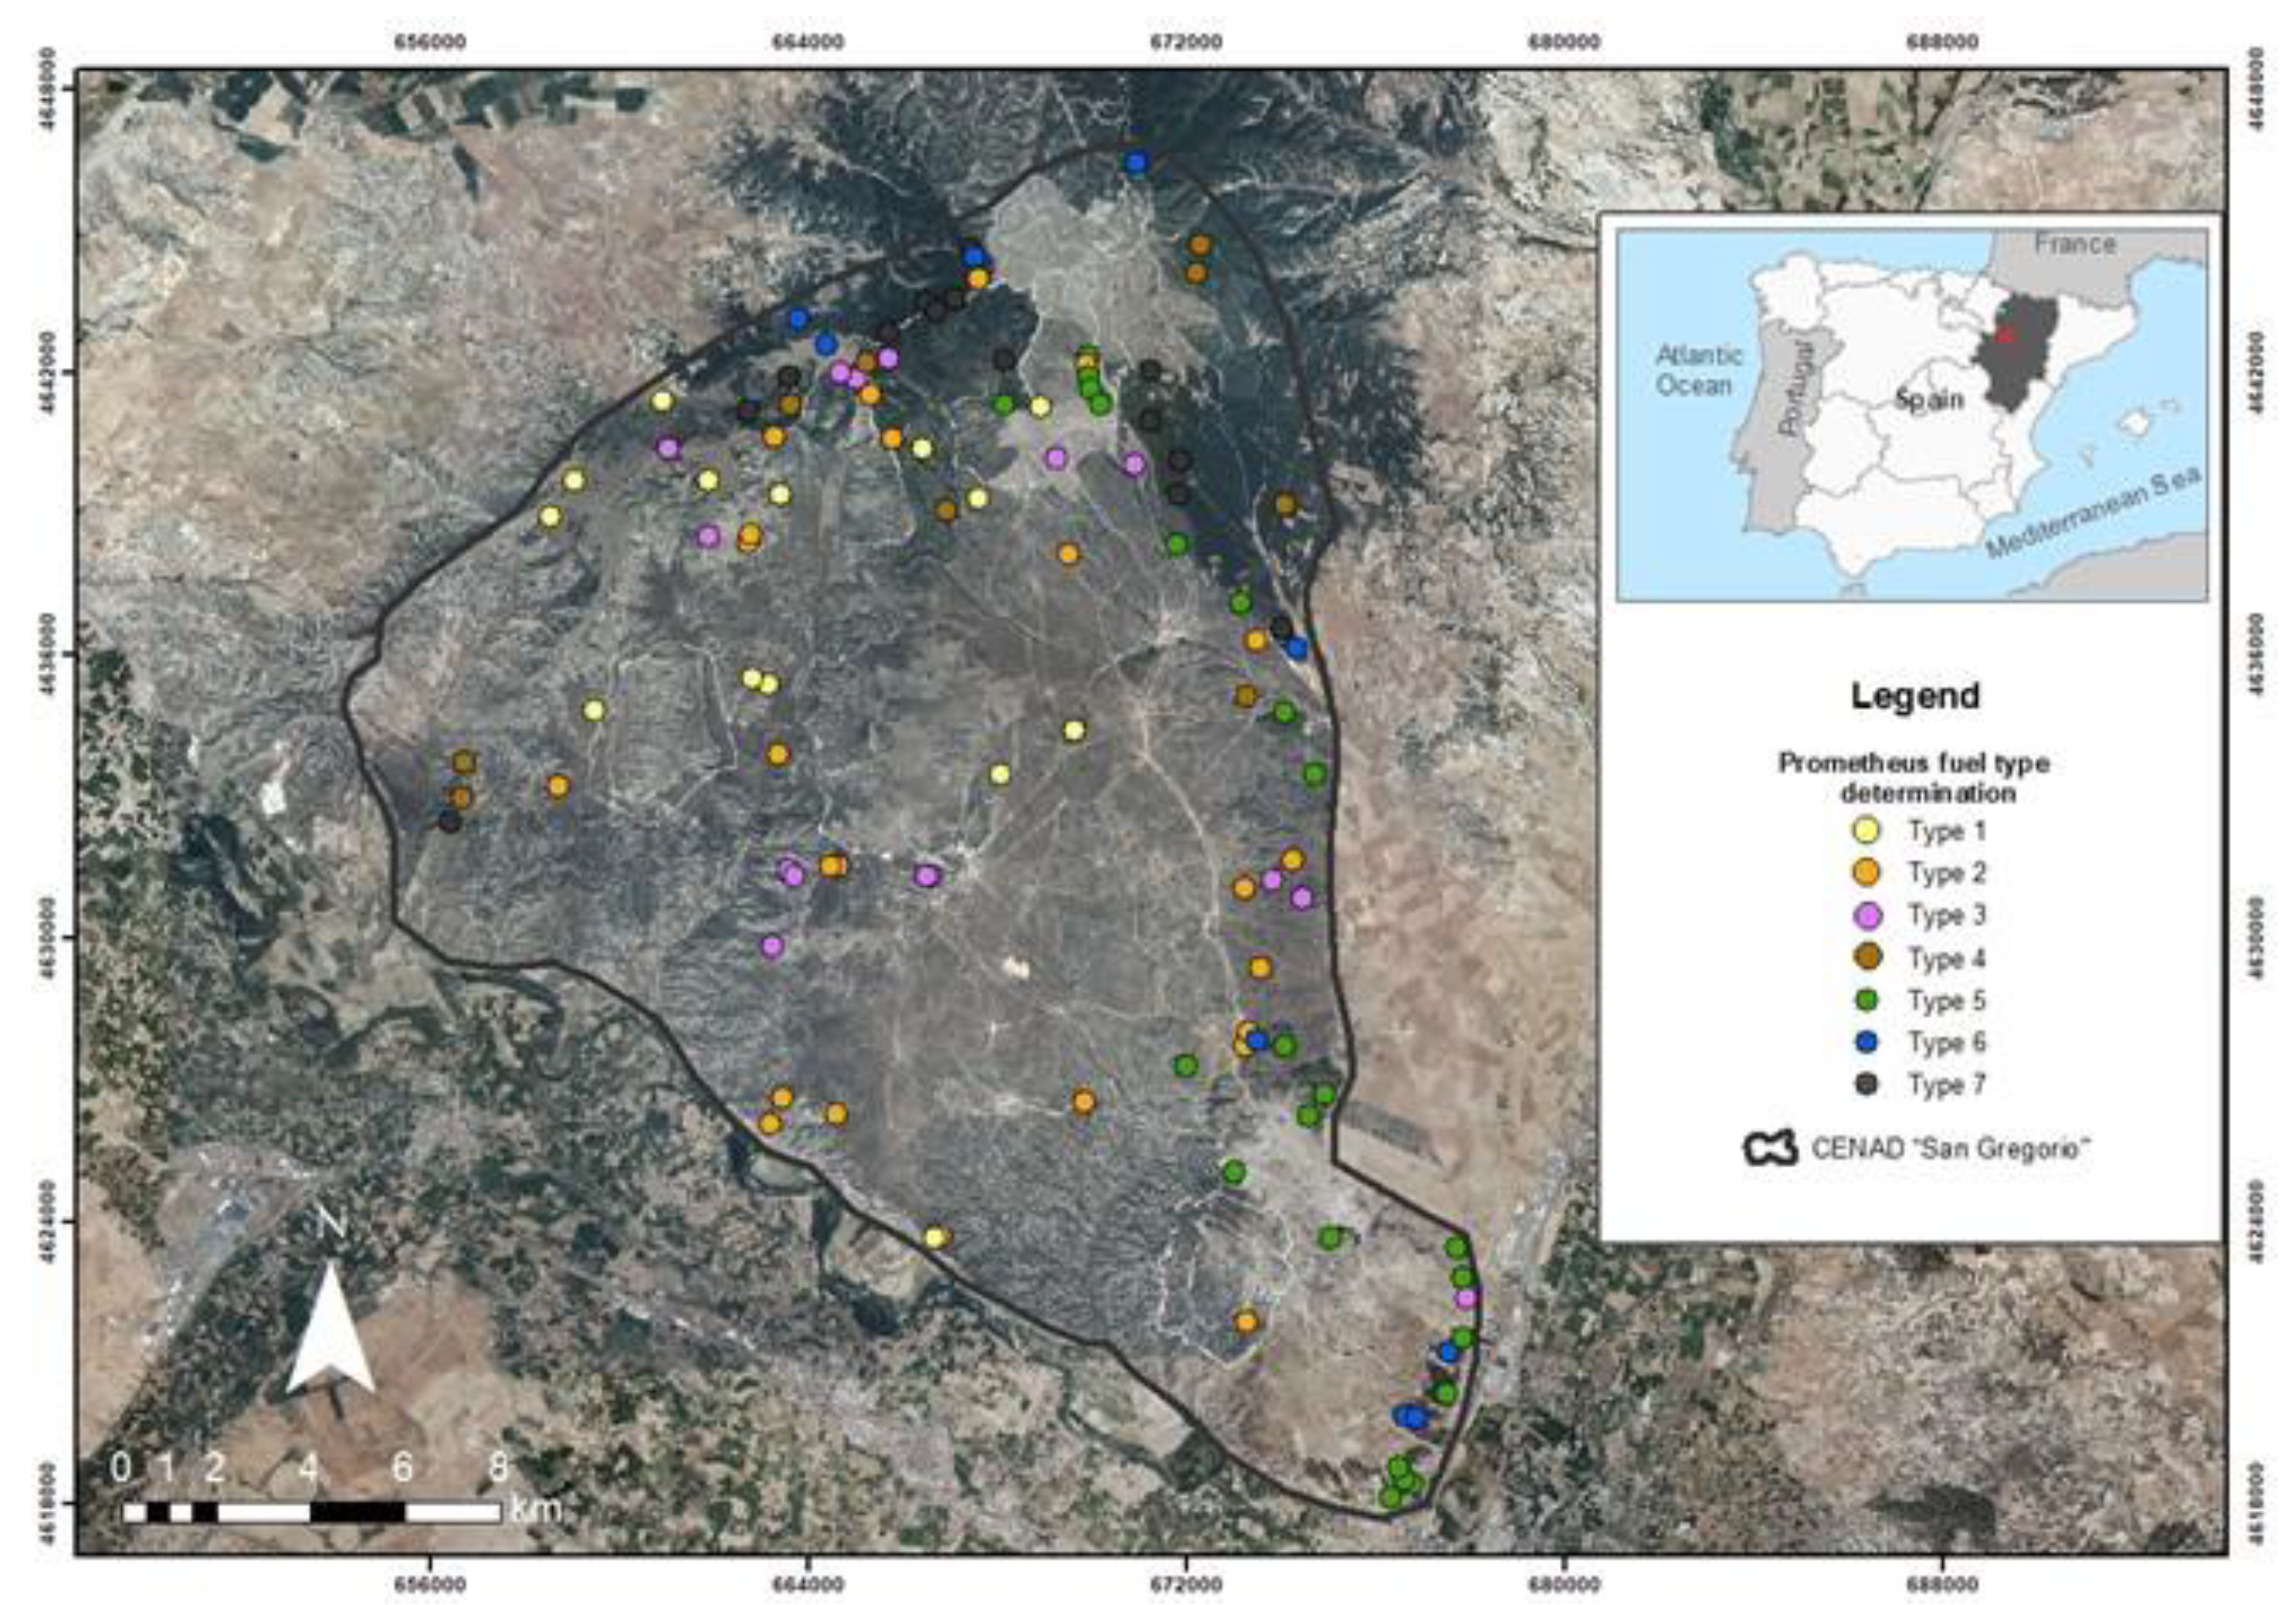Click the Type 6 blue legend circle
This screenshot has width=2296, height=1605.
click(1866, 1042)
